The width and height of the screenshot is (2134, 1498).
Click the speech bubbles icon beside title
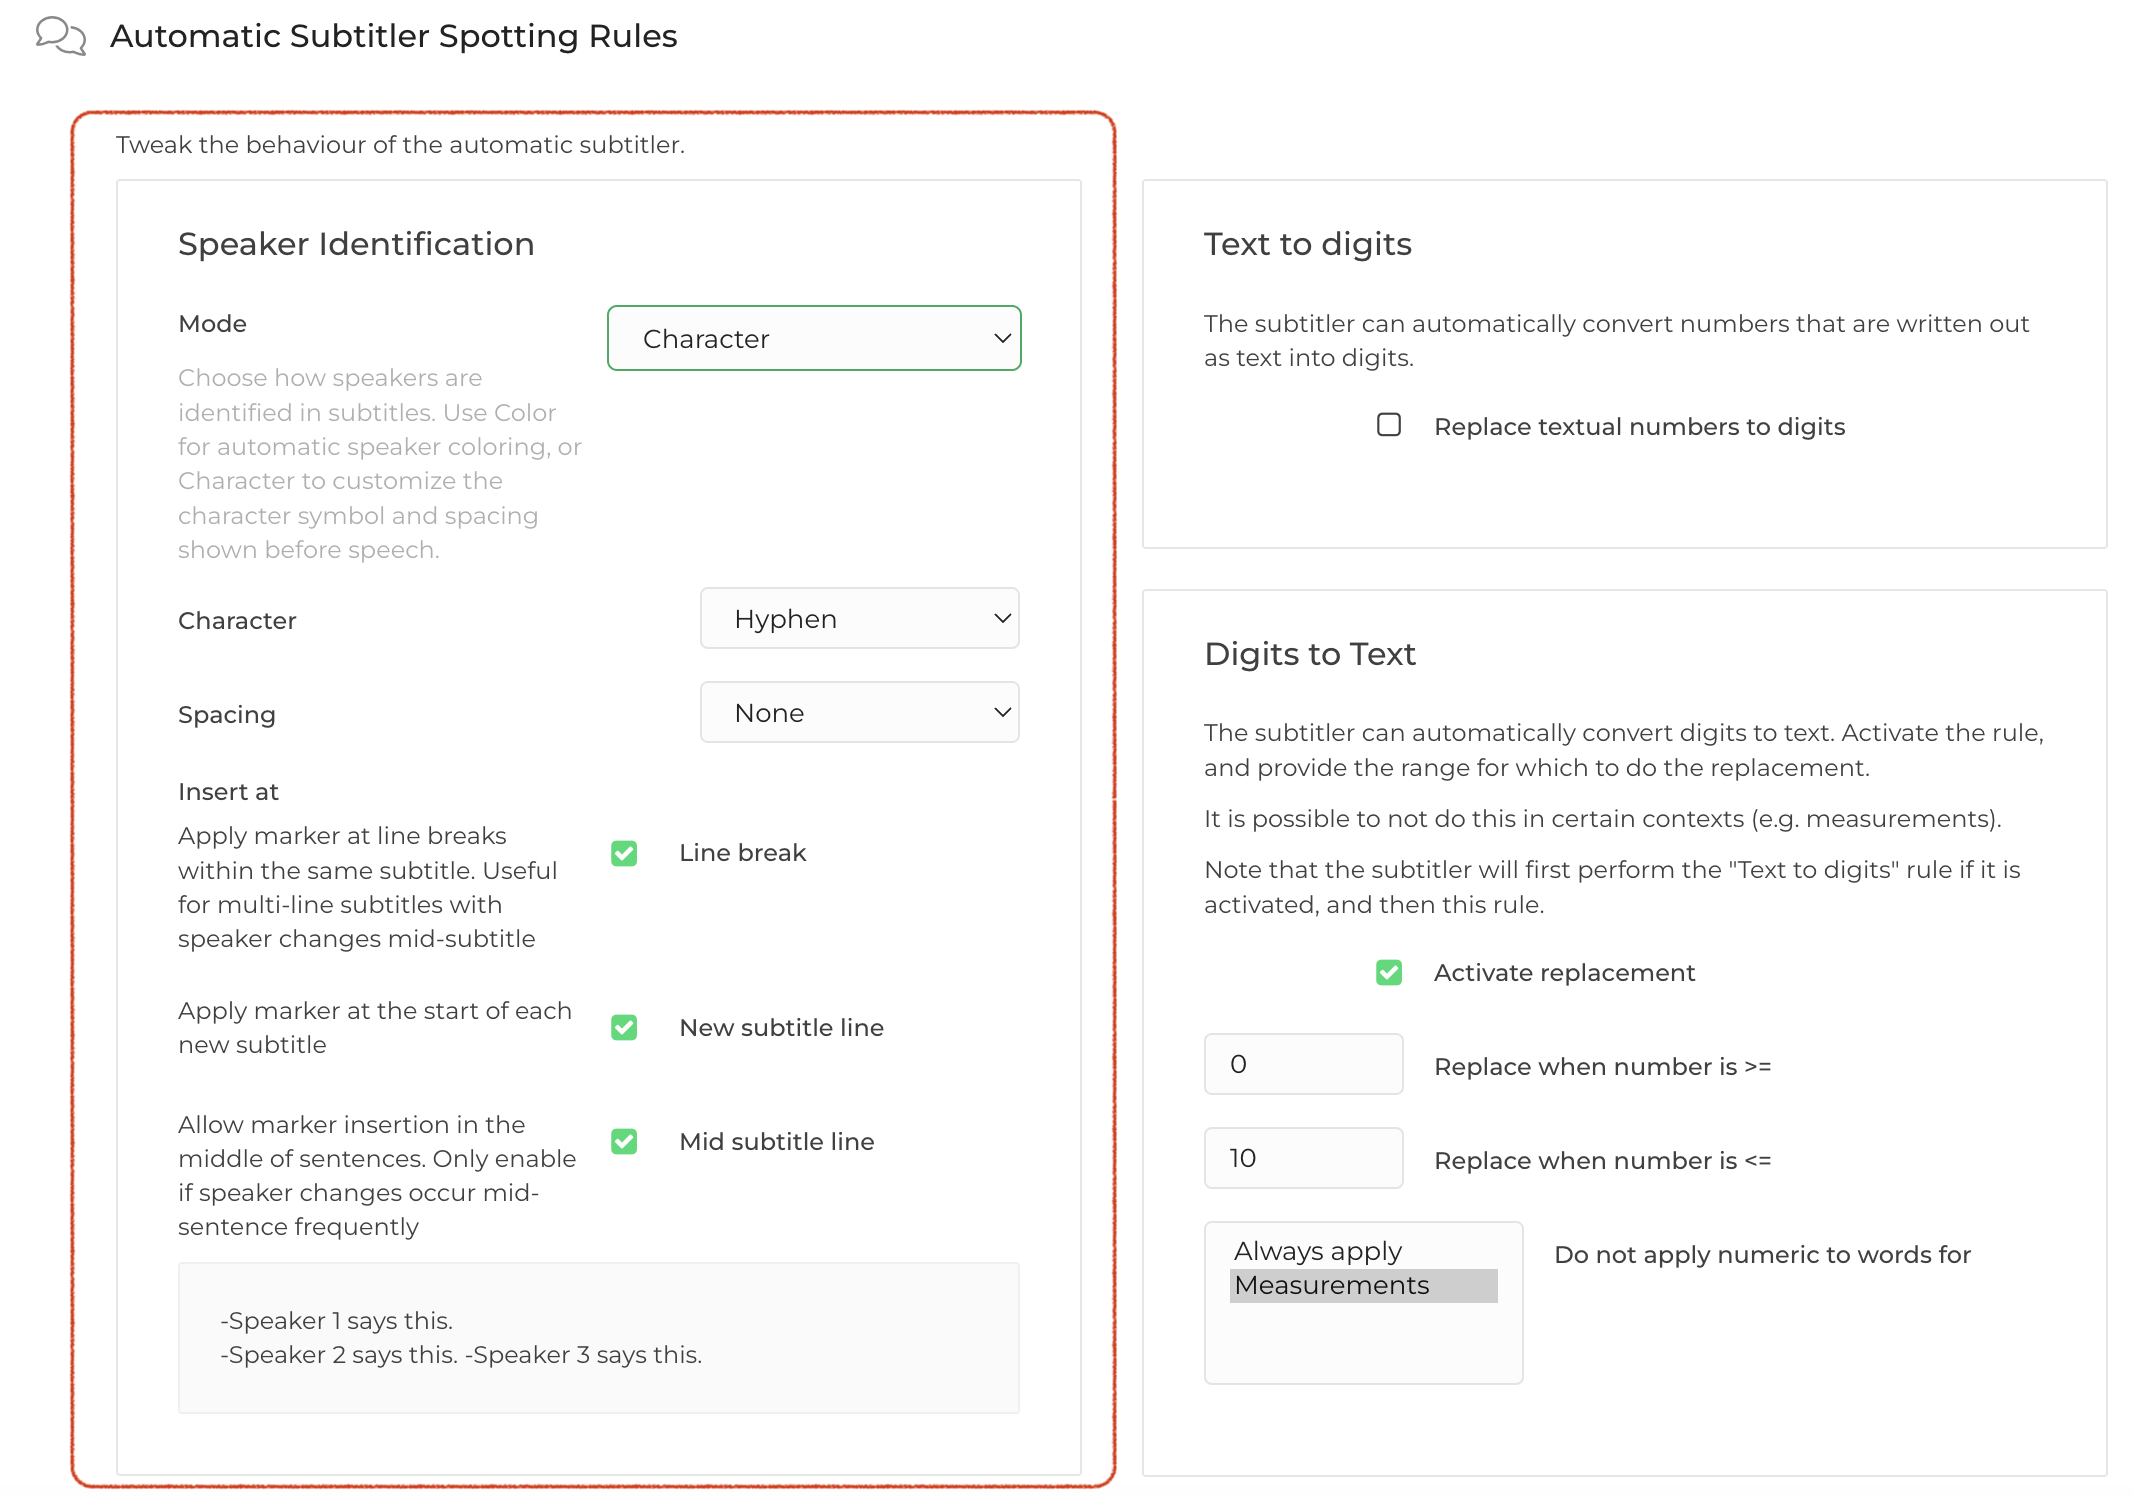60,36
